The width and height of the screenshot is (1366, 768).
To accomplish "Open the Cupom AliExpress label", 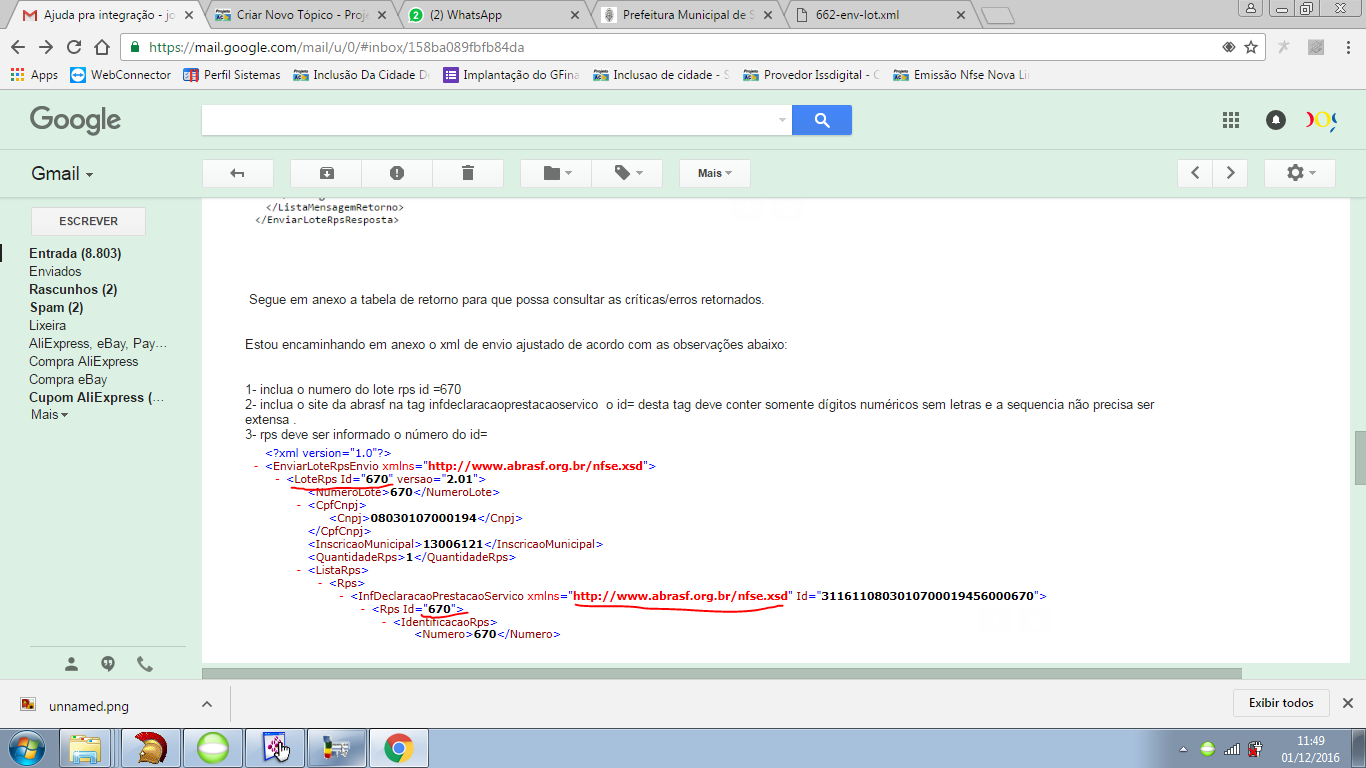I will click(96, 398).
